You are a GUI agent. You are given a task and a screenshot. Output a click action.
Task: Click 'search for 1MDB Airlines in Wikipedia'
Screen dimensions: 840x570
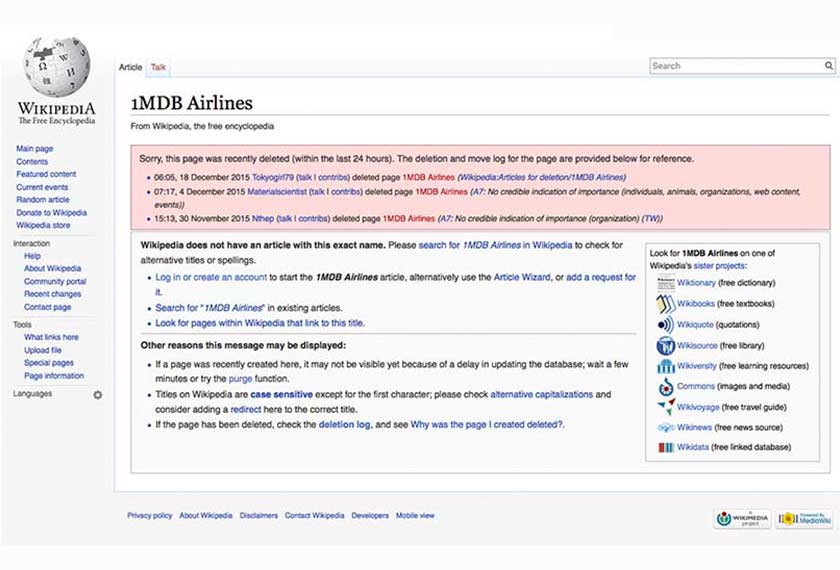496,245
